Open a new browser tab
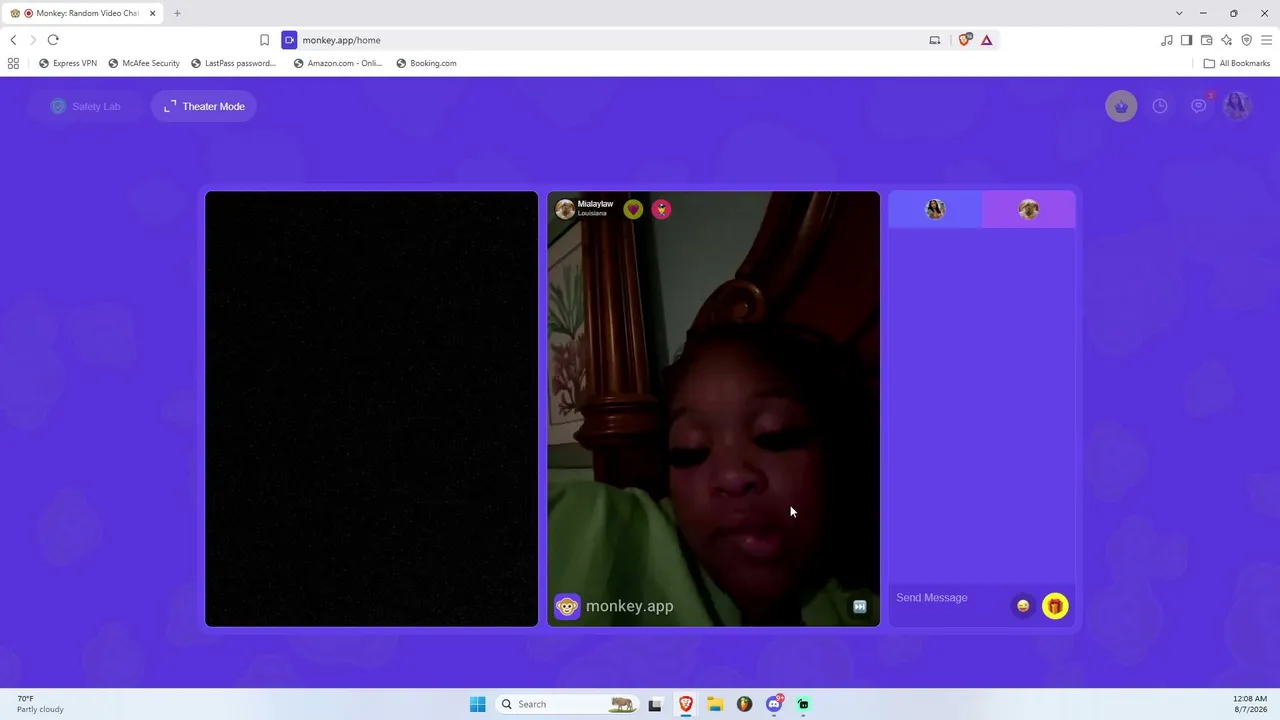 (177, 13)
